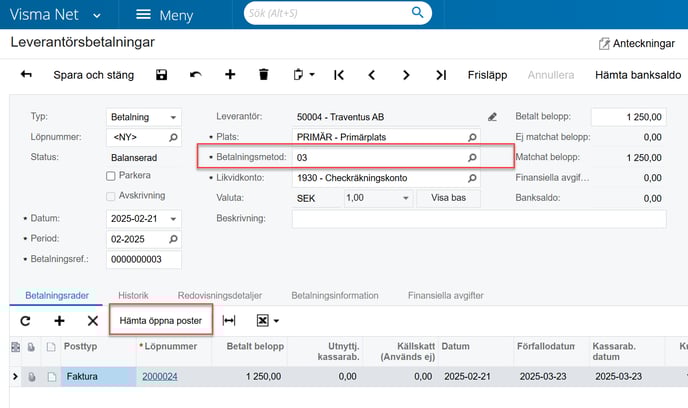This screenshot has width=688, height=408.
Task: Toggle the Avskrivning checkbox
Action: pyautogui.click(x=111, y=196)
